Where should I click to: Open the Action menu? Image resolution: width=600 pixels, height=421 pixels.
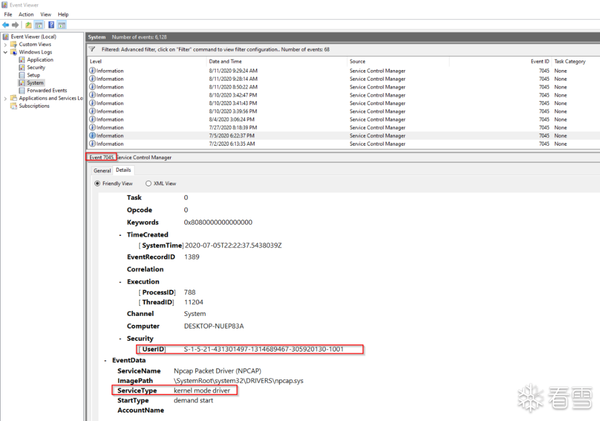point(26,15)
